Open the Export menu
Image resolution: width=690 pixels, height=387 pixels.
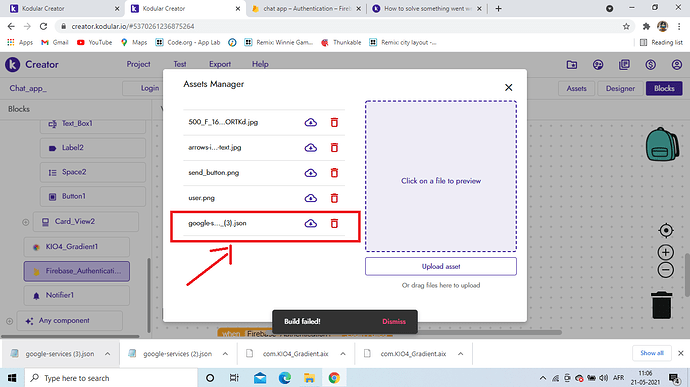[x=220, y=64]
